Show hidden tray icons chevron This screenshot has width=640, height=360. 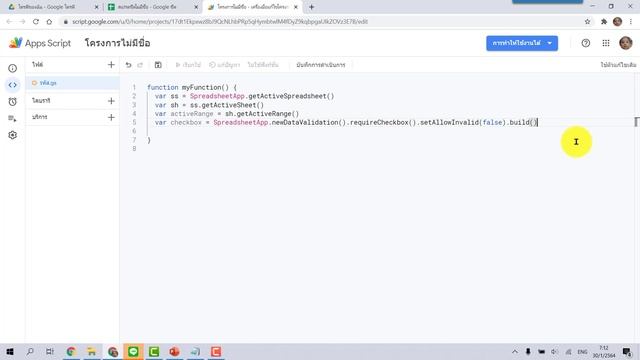pyautogui.click(x=515, y=351)
